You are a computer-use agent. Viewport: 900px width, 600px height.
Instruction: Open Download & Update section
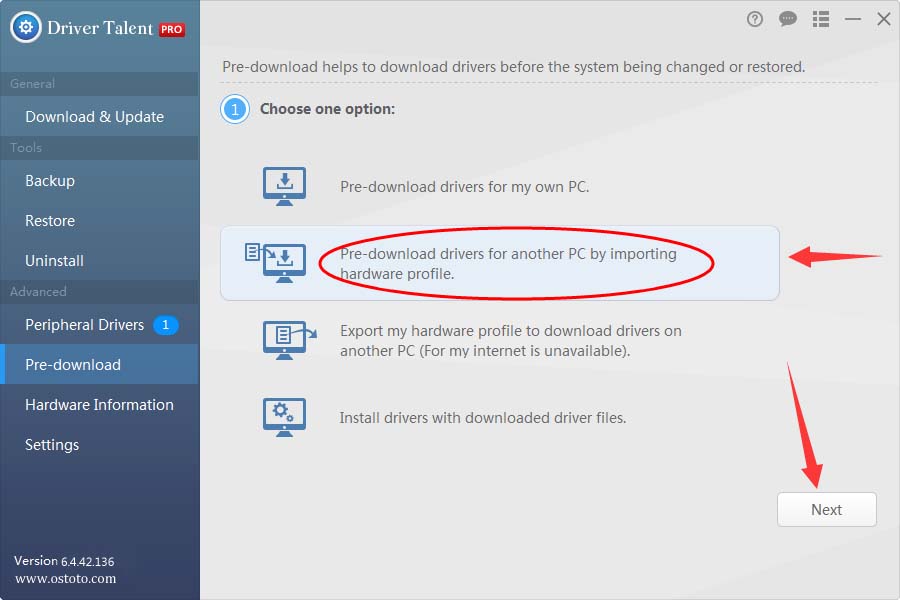99,117
